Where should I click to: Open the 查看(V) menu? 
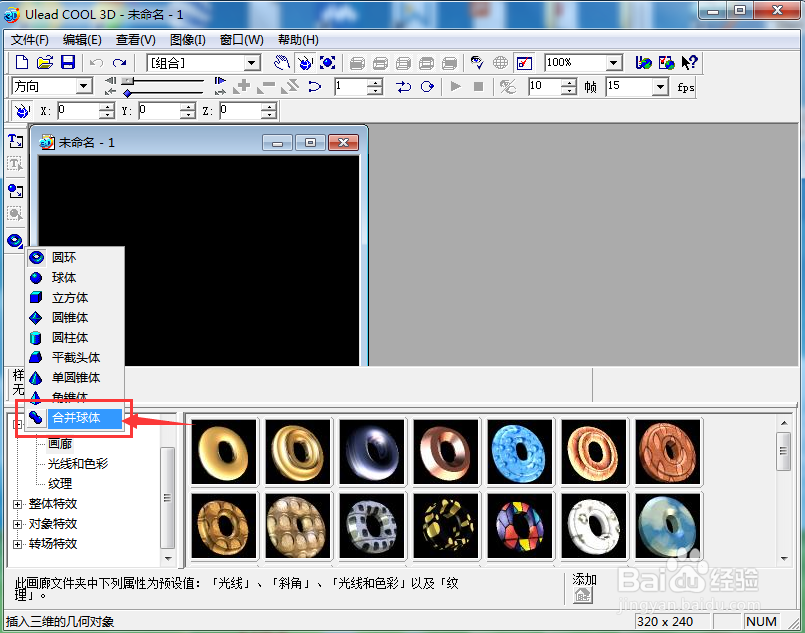136,40
